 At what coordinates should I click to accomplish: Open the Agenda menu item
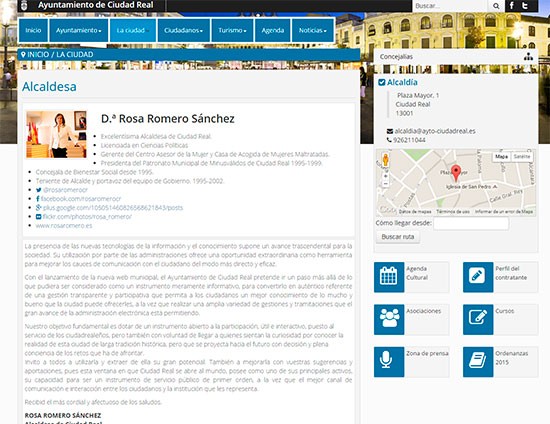click(273, 31)
